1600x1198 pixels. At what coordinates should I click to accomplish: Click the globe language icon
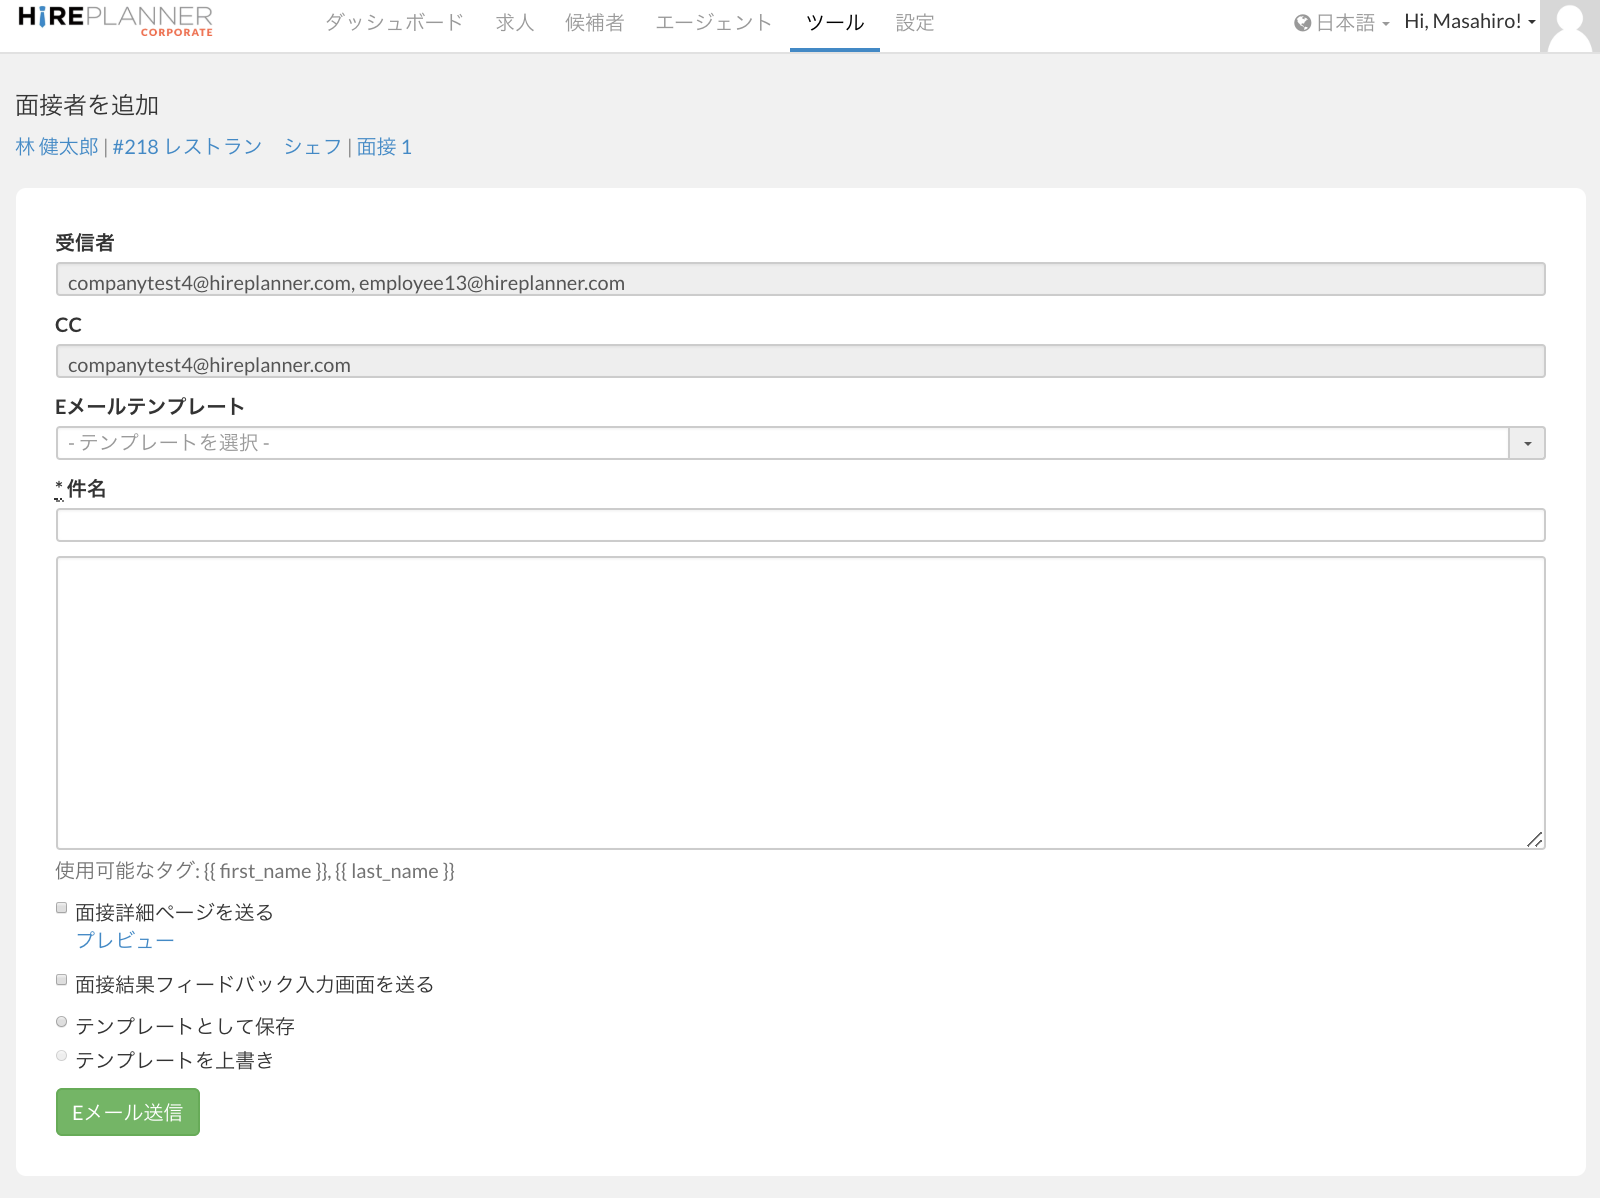1302,23
